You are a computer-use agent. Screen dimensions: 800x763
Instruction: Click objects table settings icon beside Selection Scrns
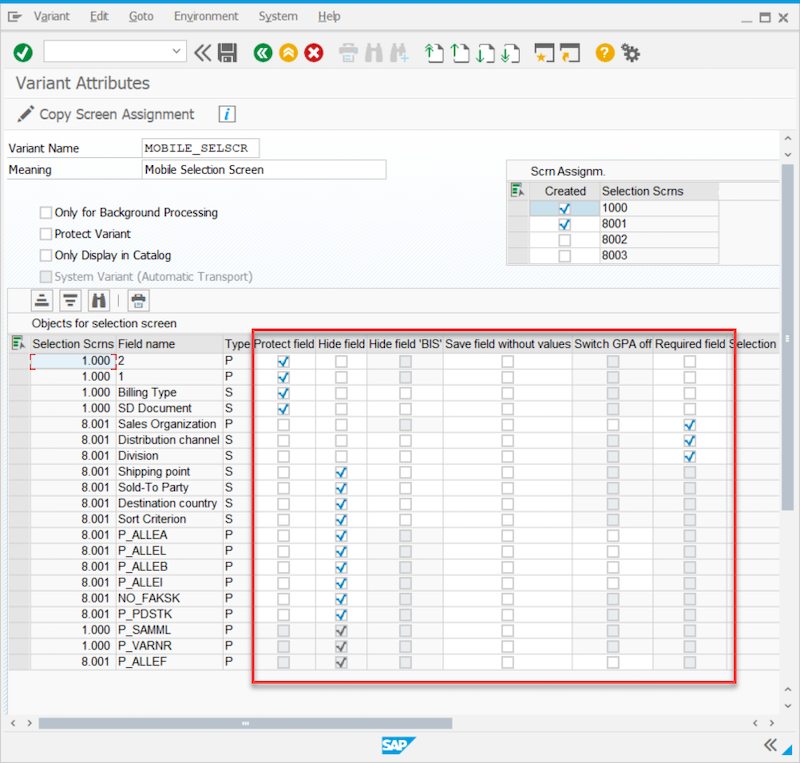pos(18,343)
